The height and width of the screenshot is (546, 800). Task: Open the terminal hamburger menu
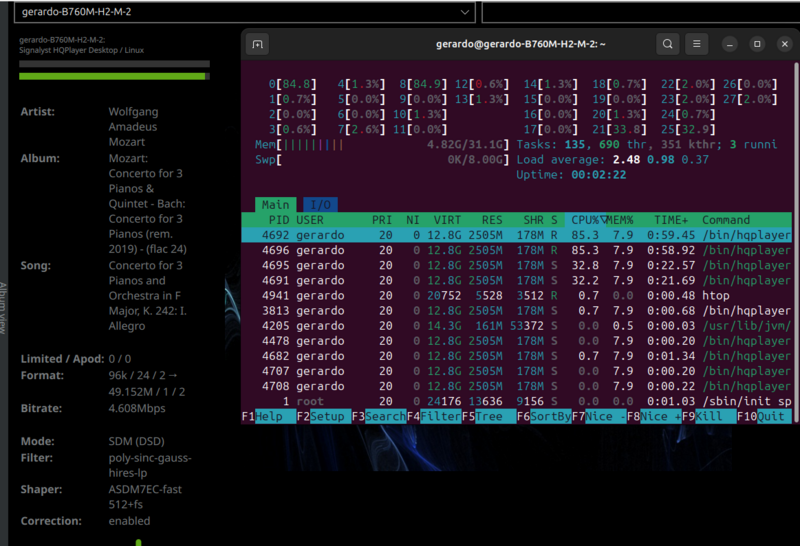pyautogui.click(x=698, y=44)
